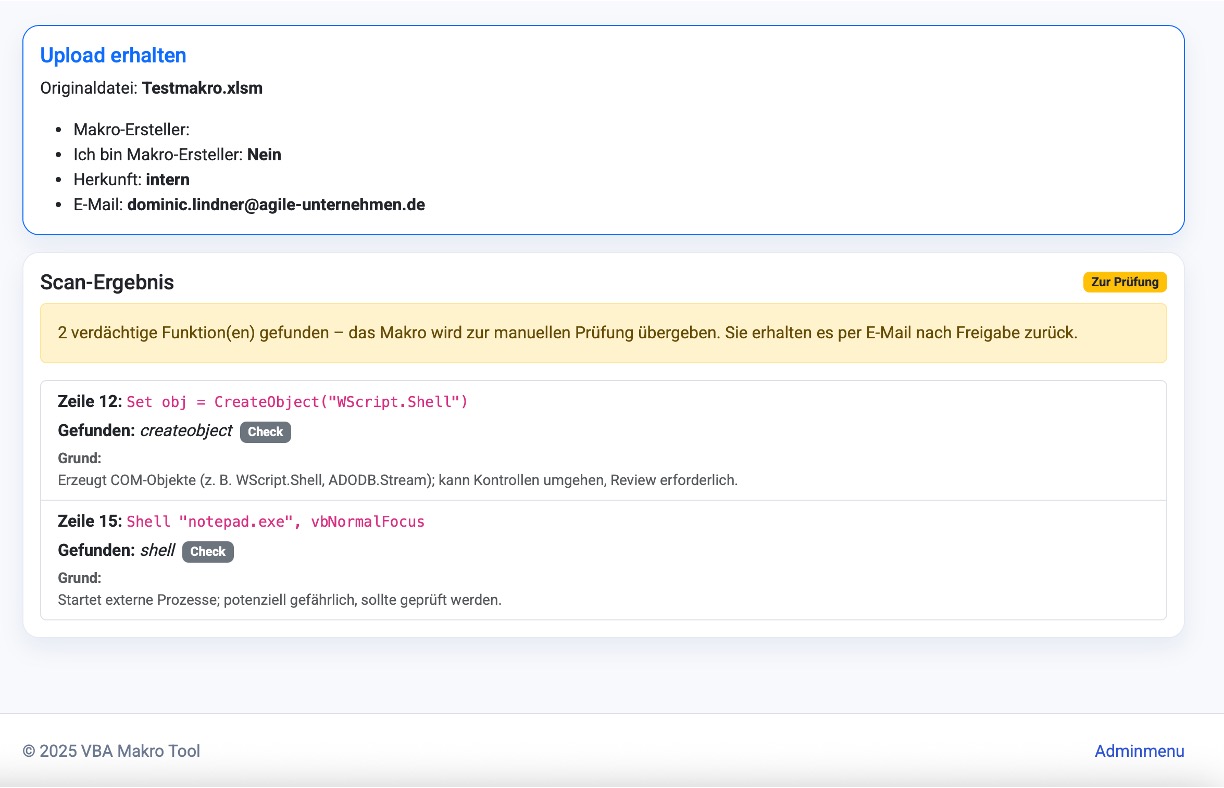Click the Zeile 15 label
The height and width of the screenshot is (788, 1224).
(x=90, y=522)
